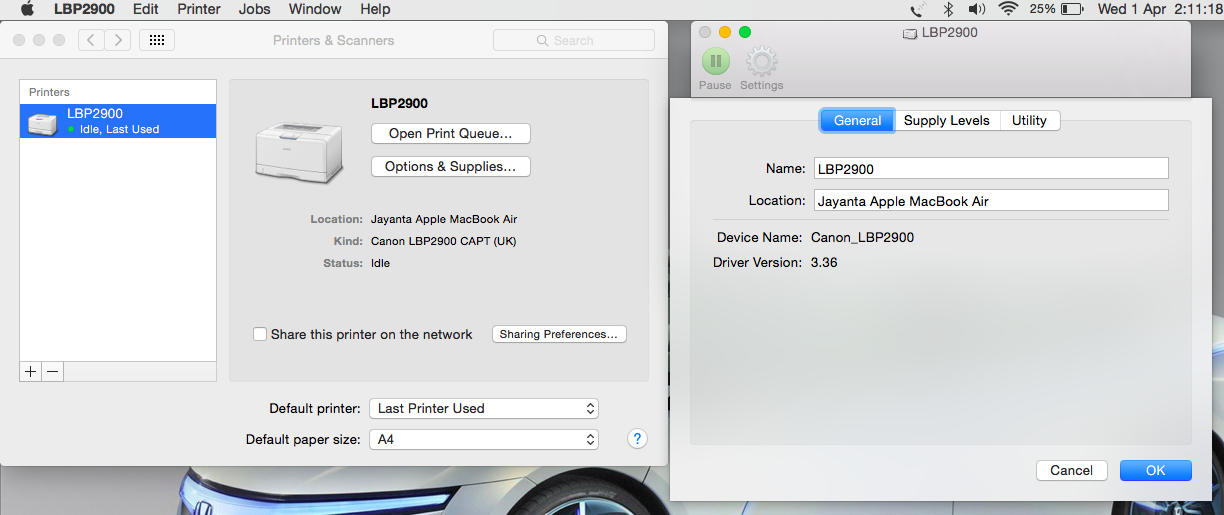The height and width of the screenshot is (515, 1224).
Task: Click the printer Name text field
Action: pos(991,168)
